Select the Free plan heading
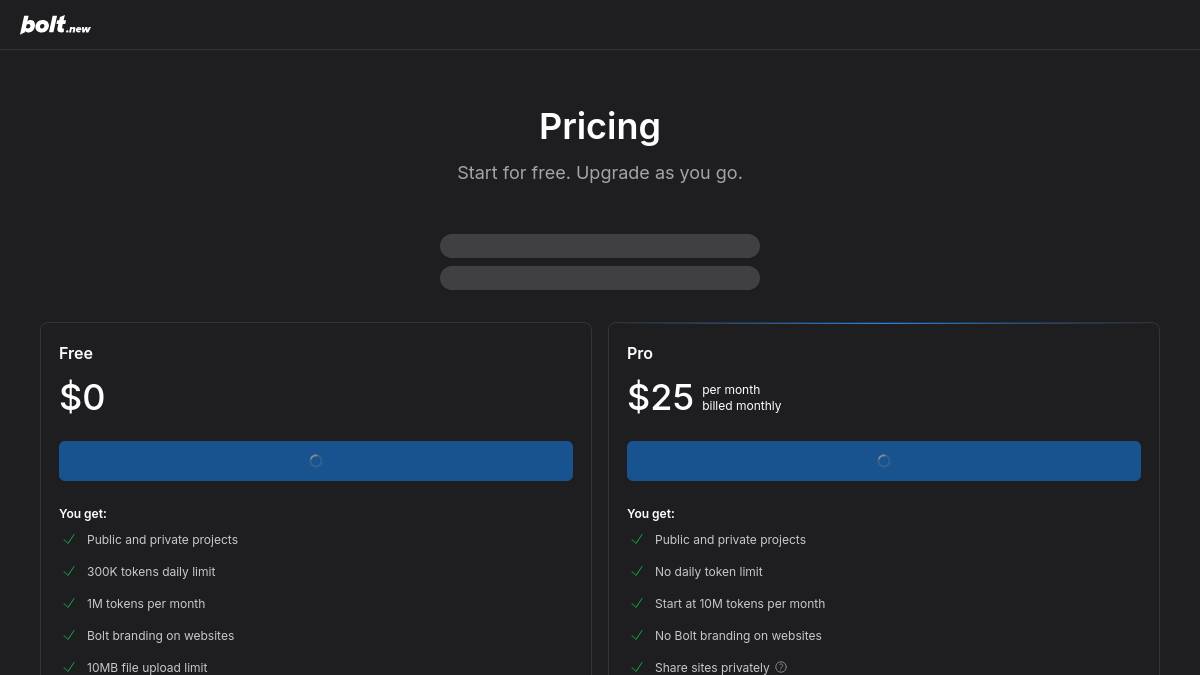Image resolution: width=1200 pixels, height=675 pixels. [x=76, y=353]
